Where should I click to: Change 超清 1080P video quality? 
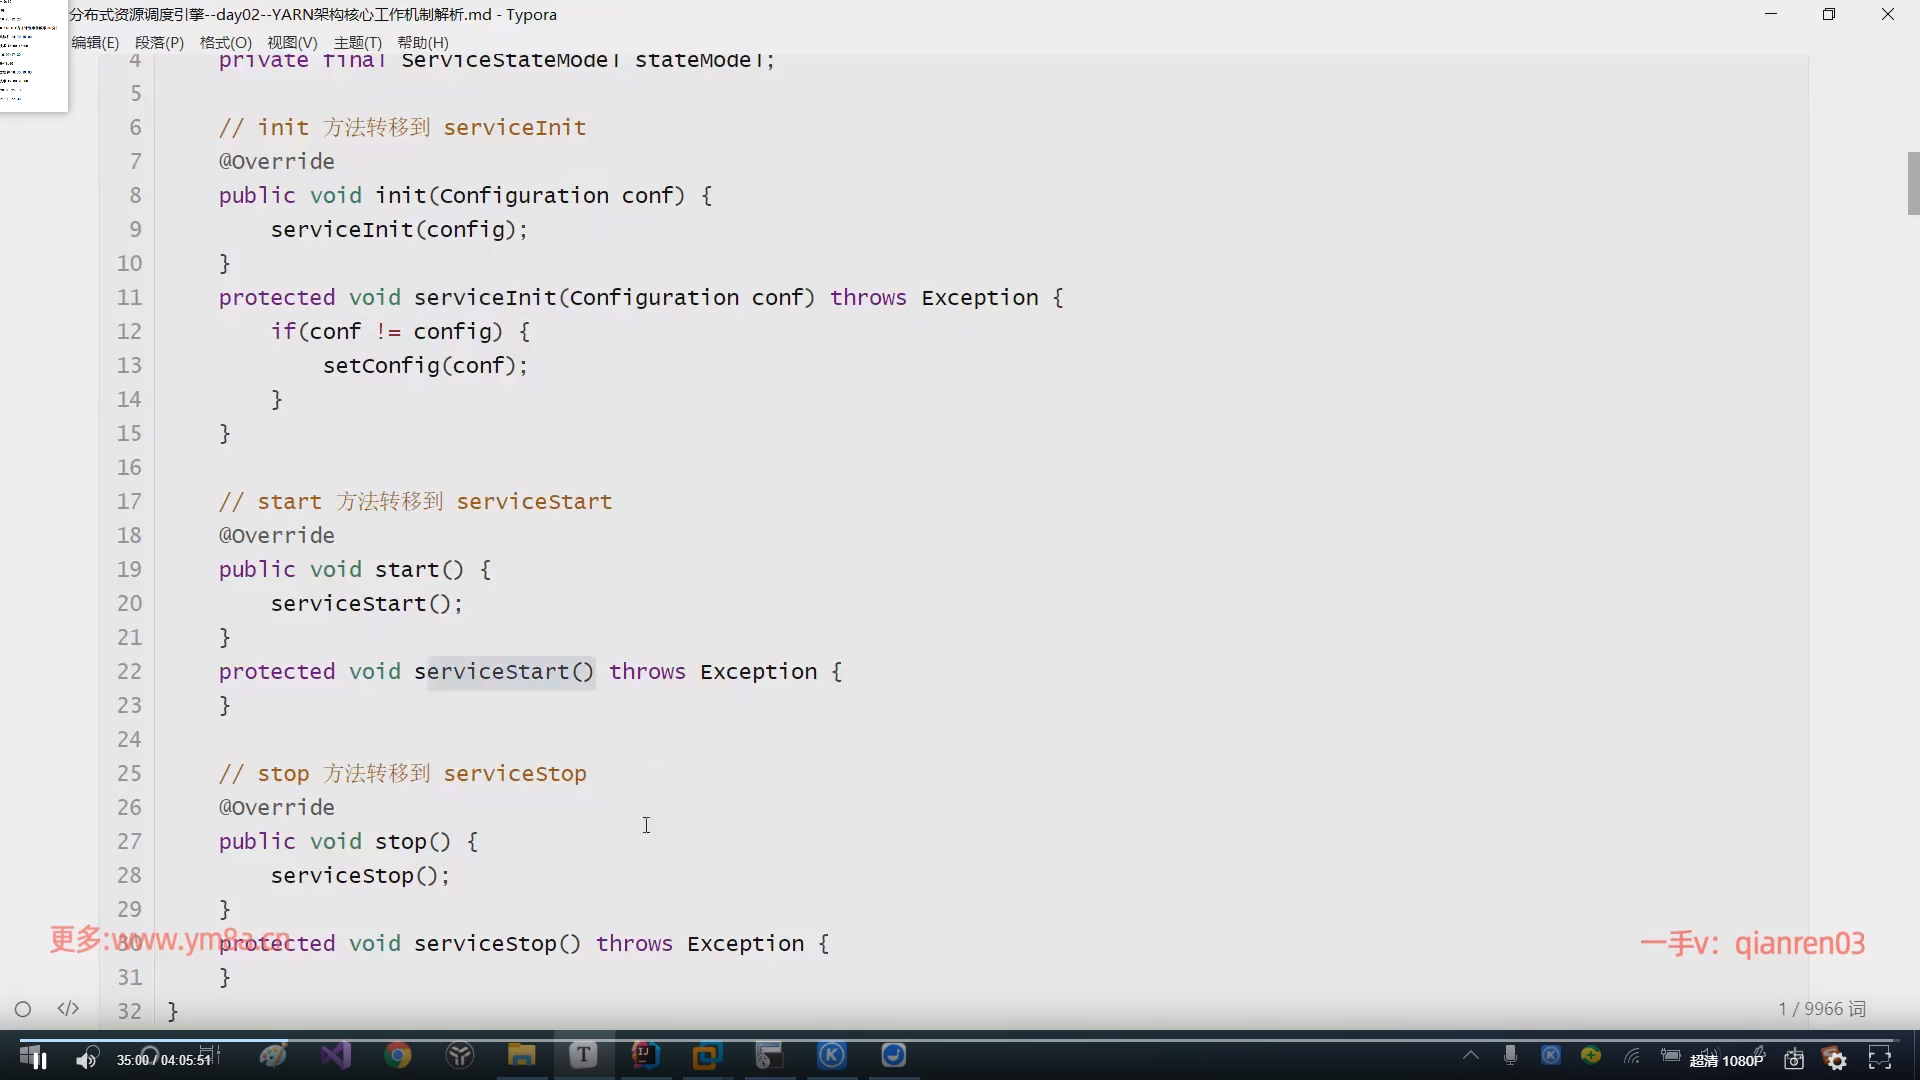tap(1727, 1060)
